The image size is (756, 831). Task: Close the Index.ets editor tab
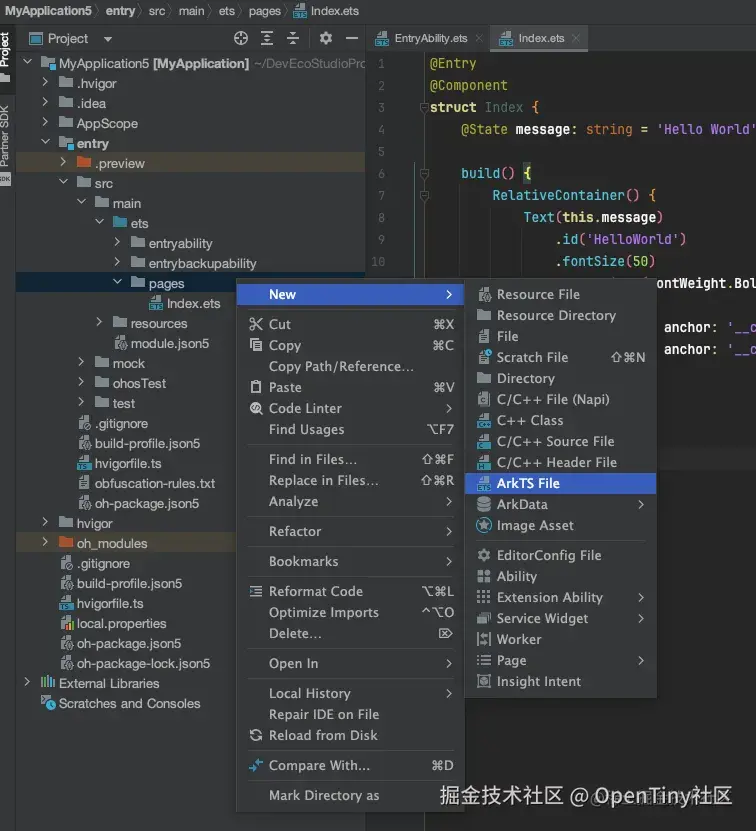[576, 38]
